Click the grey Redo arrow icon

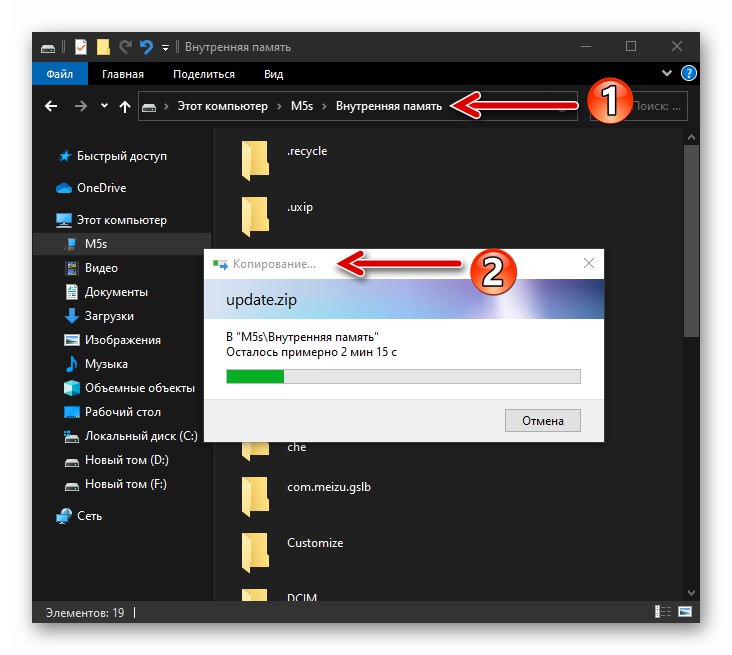[x=125, y=47]
